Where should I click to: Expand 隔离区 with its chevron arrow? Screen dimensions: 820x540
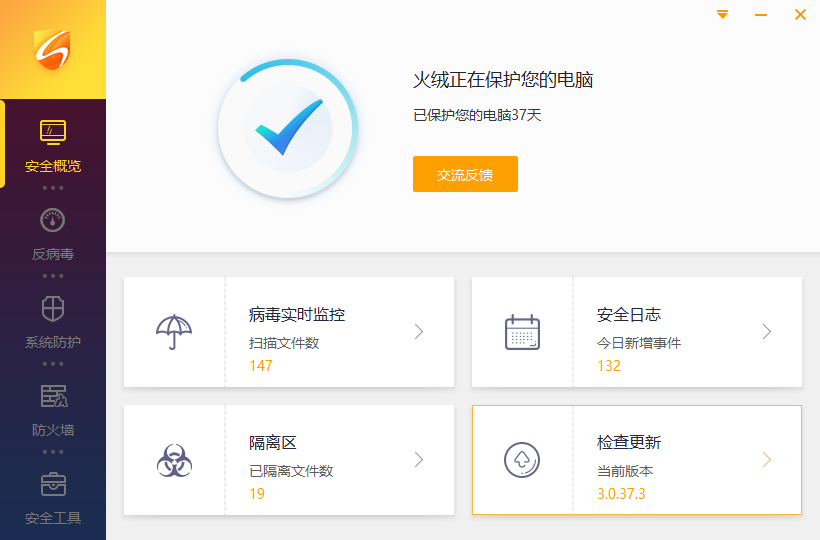(x=419, y=460)
